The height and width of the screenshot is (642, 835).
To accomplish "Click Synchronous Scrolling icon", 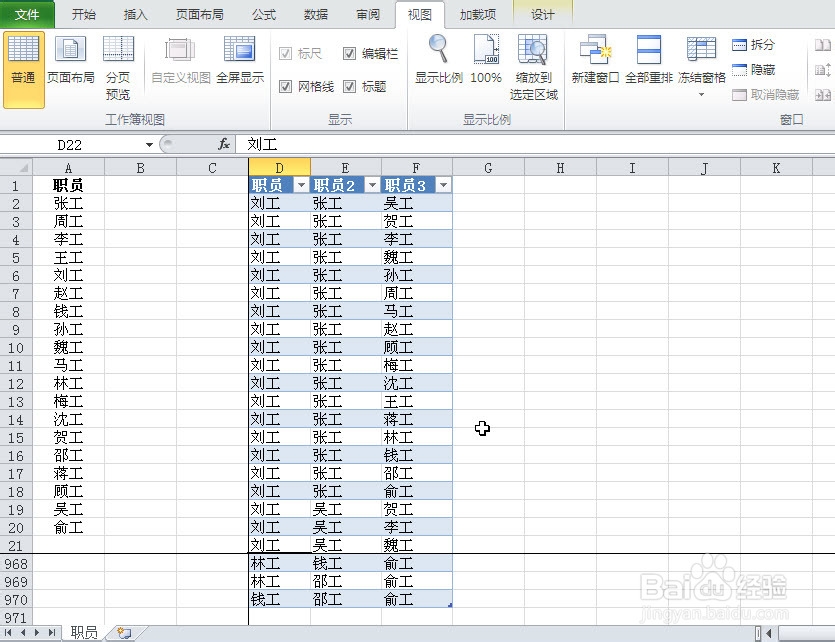I will [823, 70].
